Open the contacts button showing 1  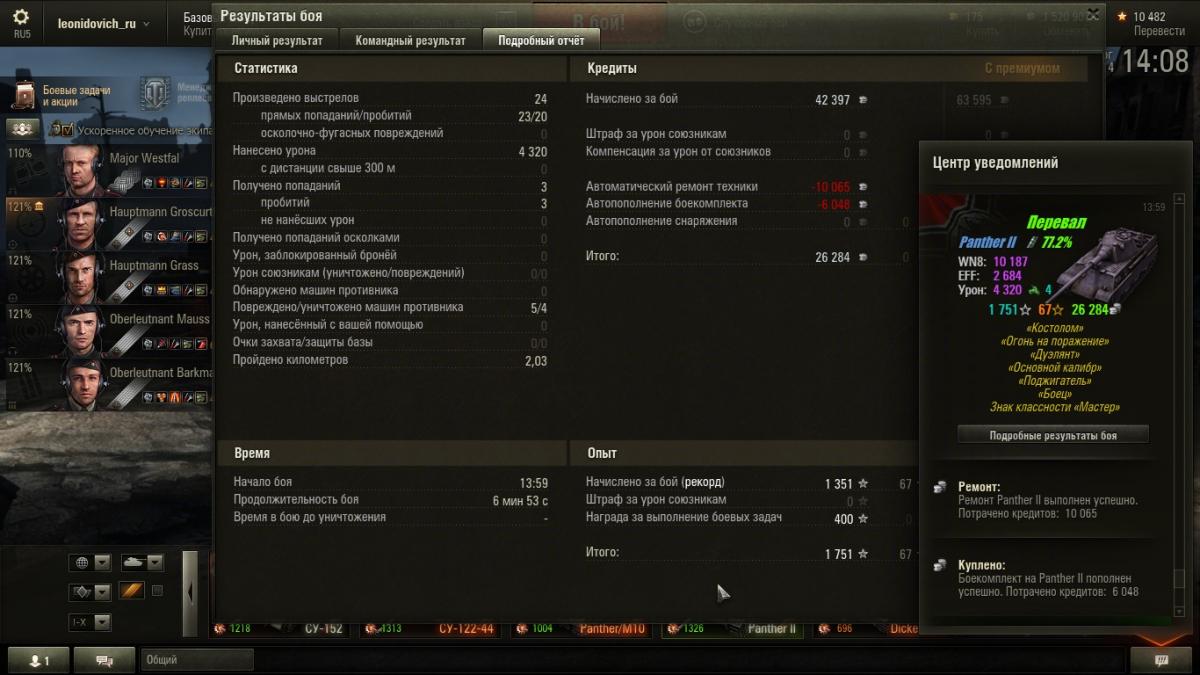(x=40, y=660)
